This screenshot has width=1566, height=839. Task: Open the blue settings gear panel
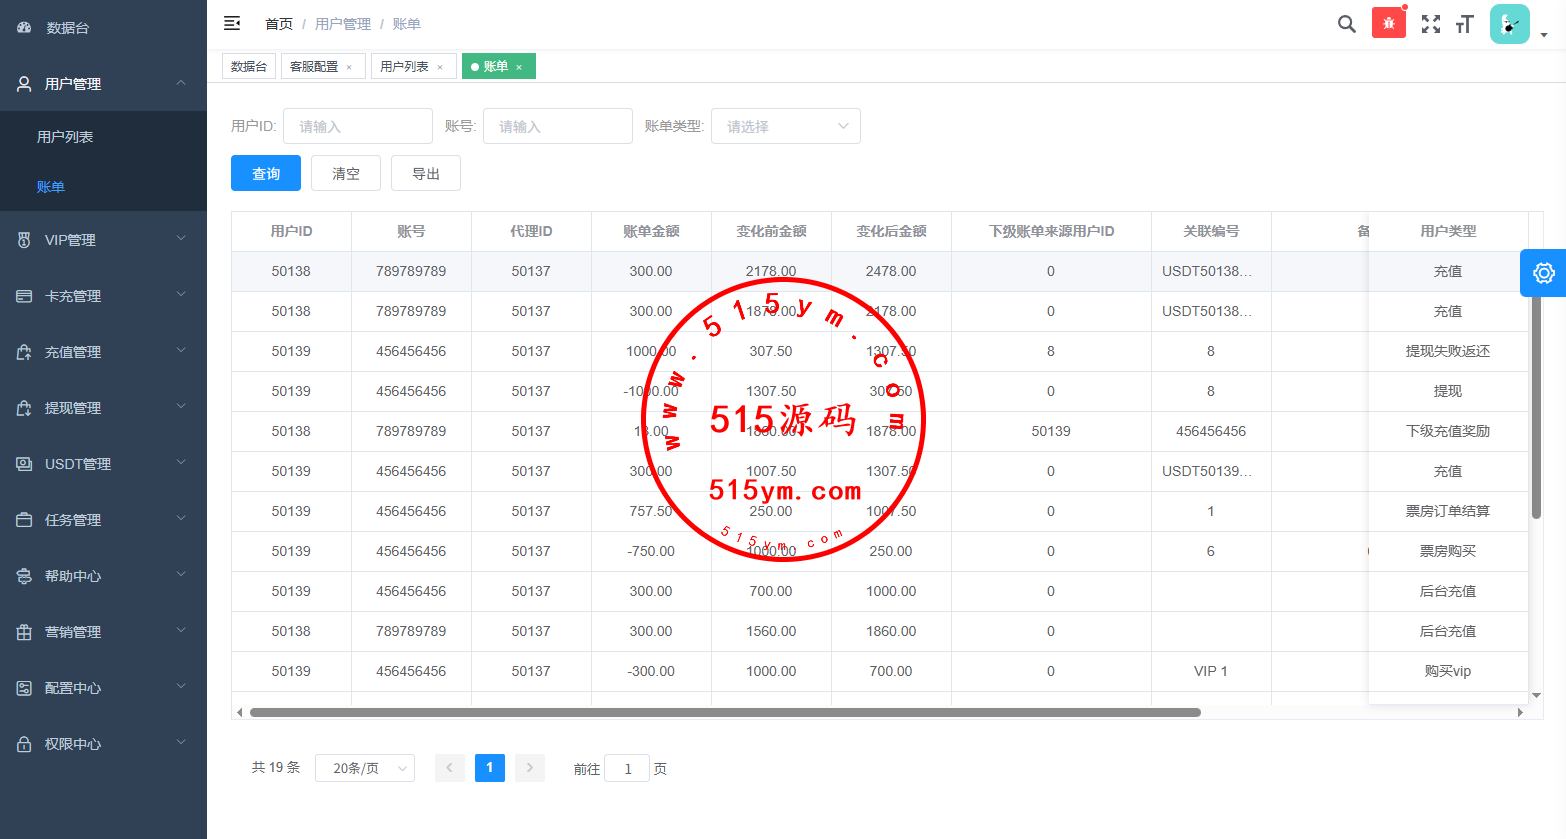click(x=1543, y=273)
